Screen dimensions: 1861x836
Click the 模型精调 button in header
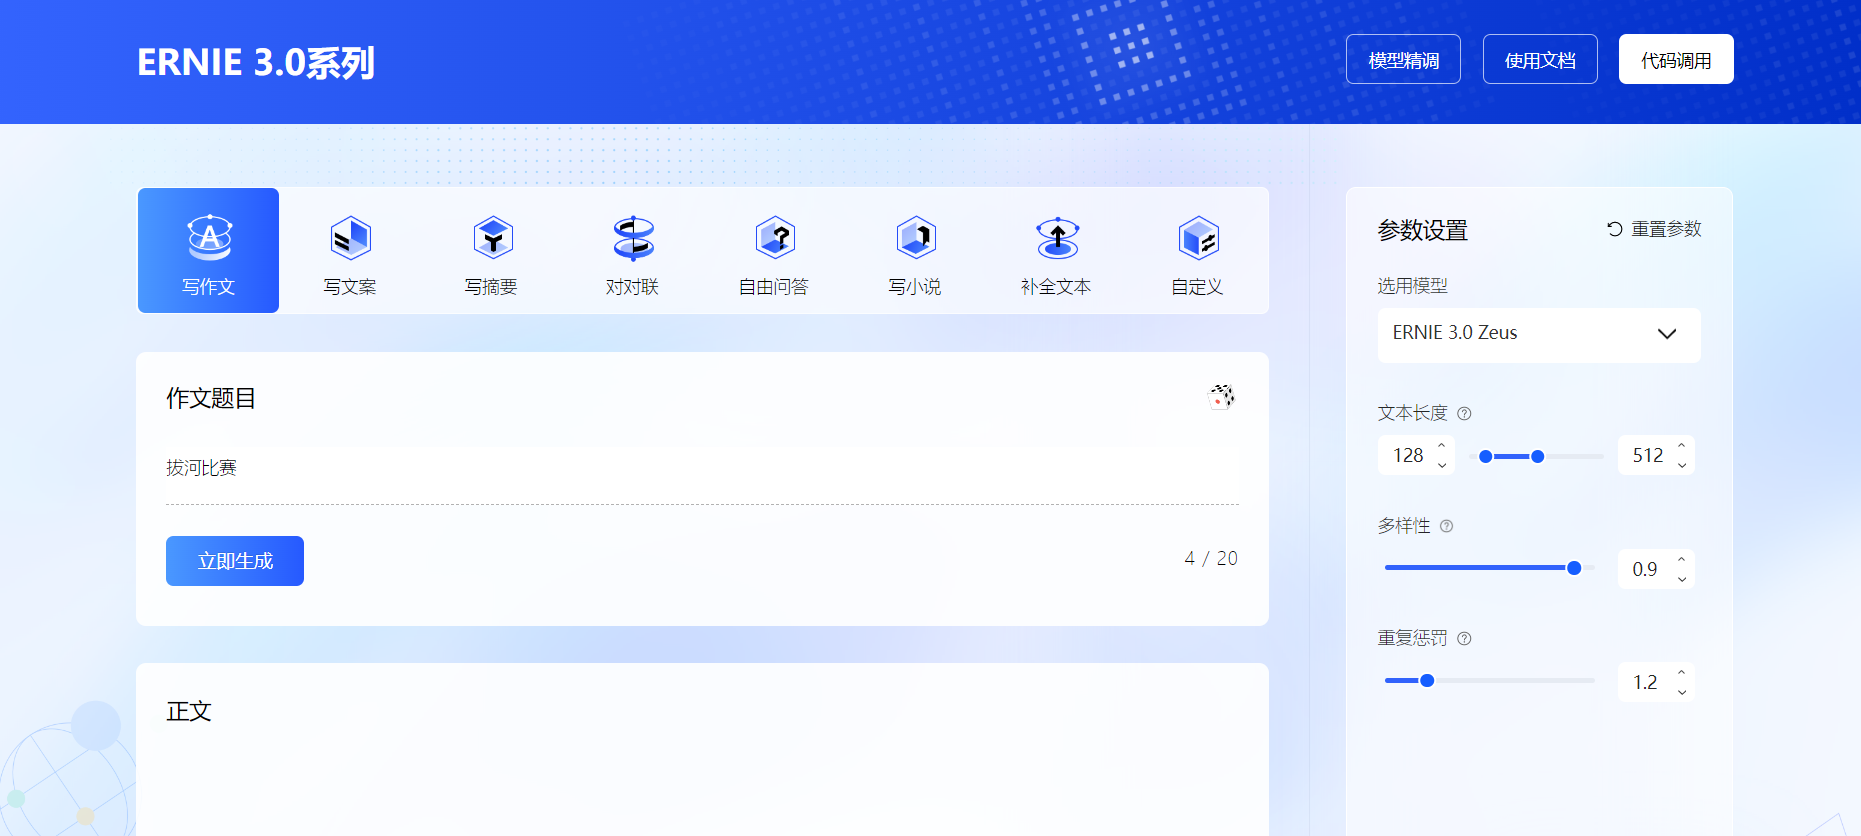(1403, 60)
